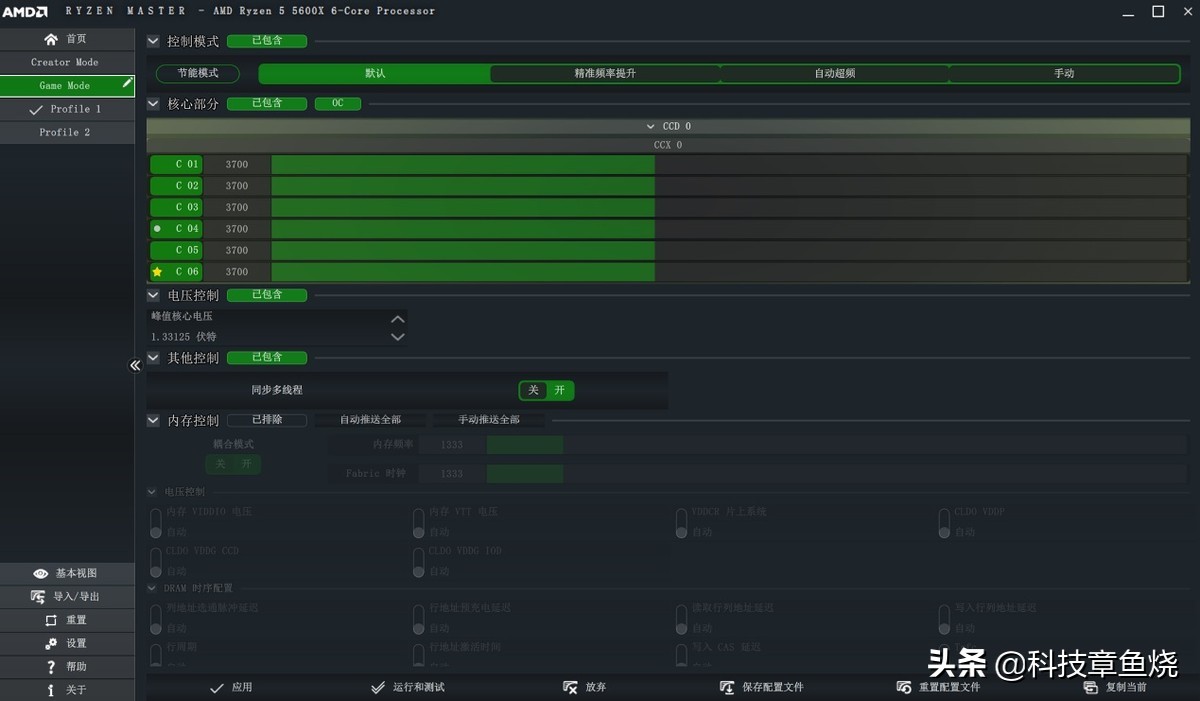The image size is (1200, 701).
Task: Click the 重置 reset item in sidebar
Action: 67,620
